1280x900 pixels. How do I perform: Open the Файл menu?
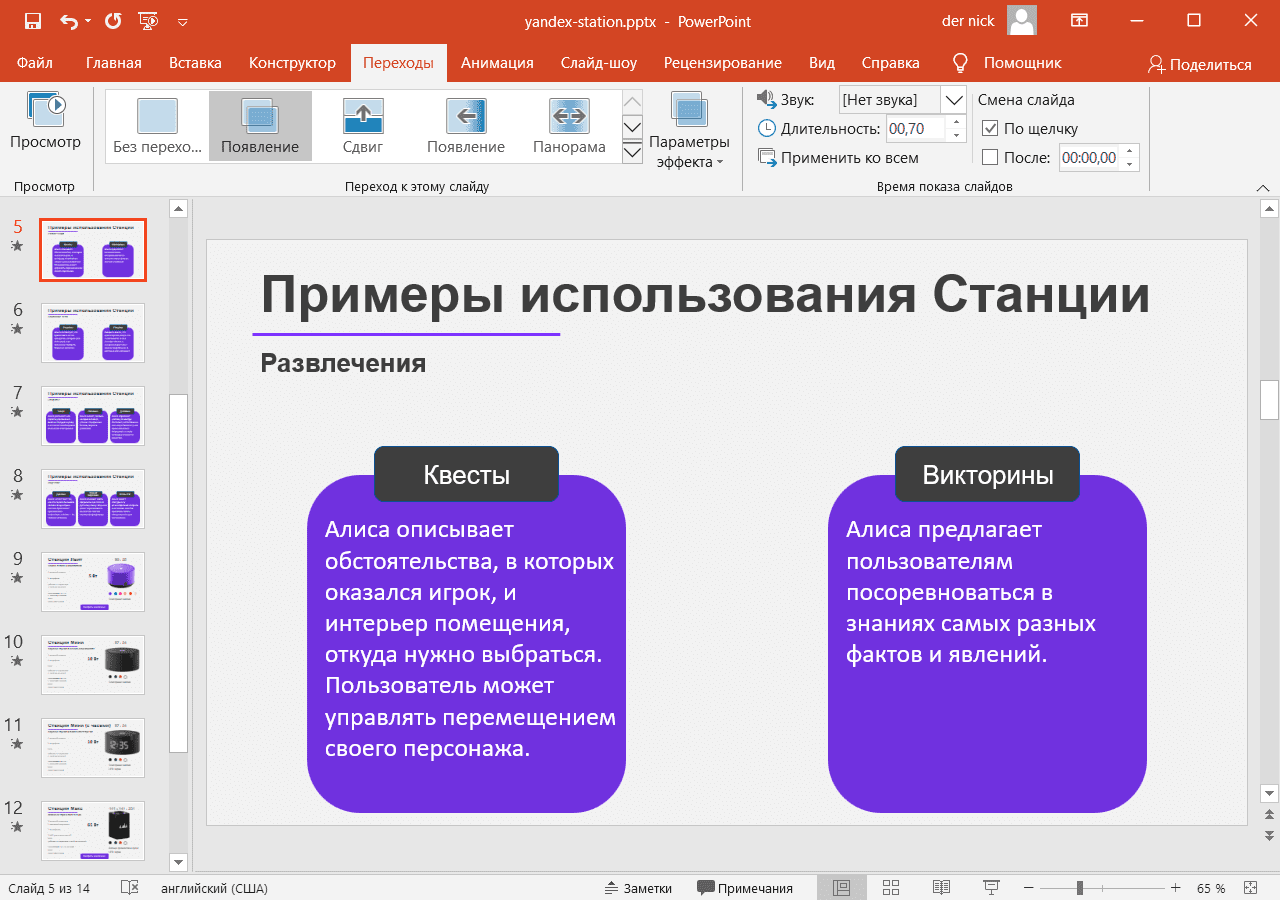click(x=35, y=63)
